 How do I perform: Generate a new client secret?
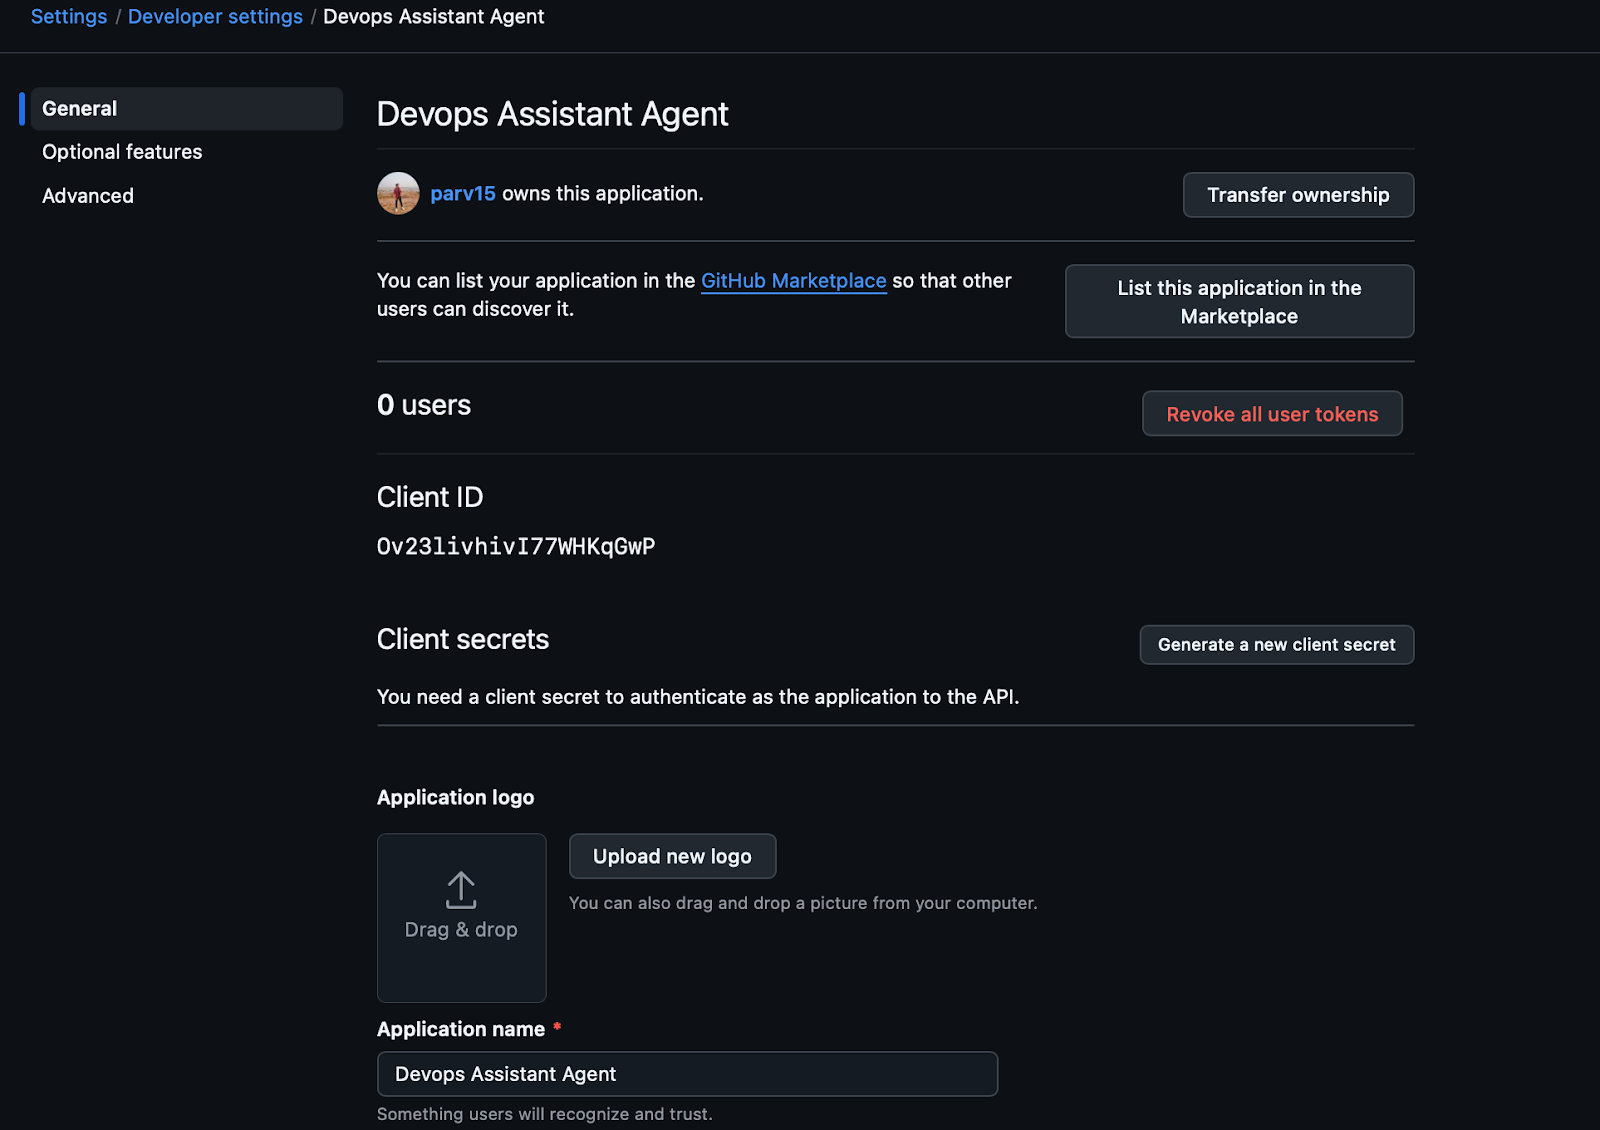1276,645
